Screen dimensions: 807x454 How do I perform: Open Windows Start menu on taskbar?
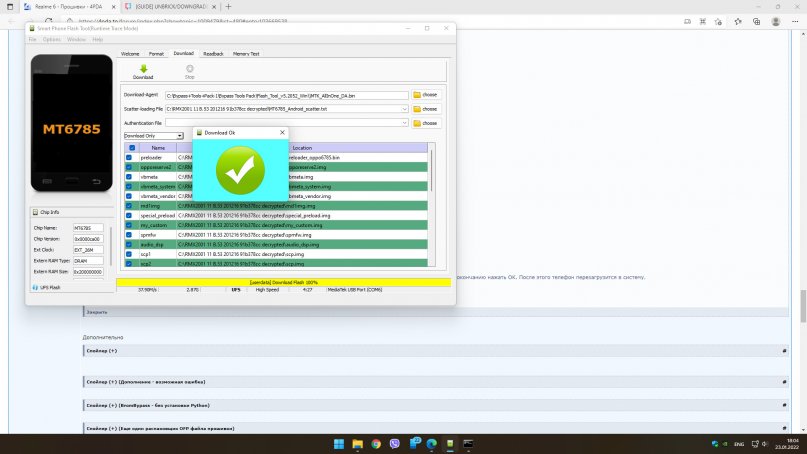338,443
